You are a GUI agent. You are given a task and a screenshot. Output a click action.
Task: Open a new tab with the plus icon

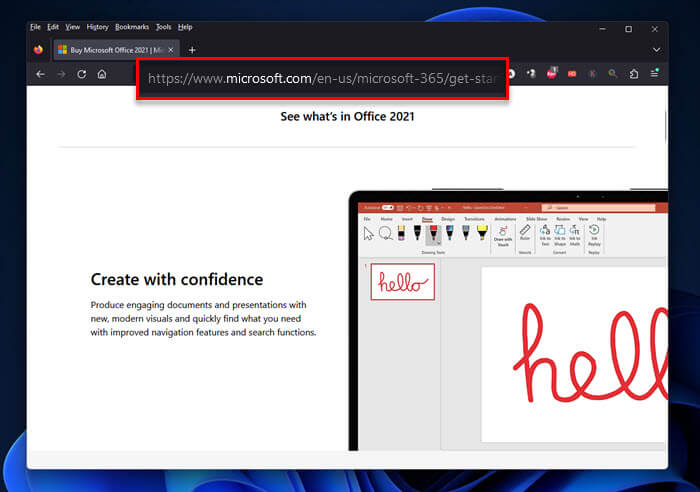point(192,50)
